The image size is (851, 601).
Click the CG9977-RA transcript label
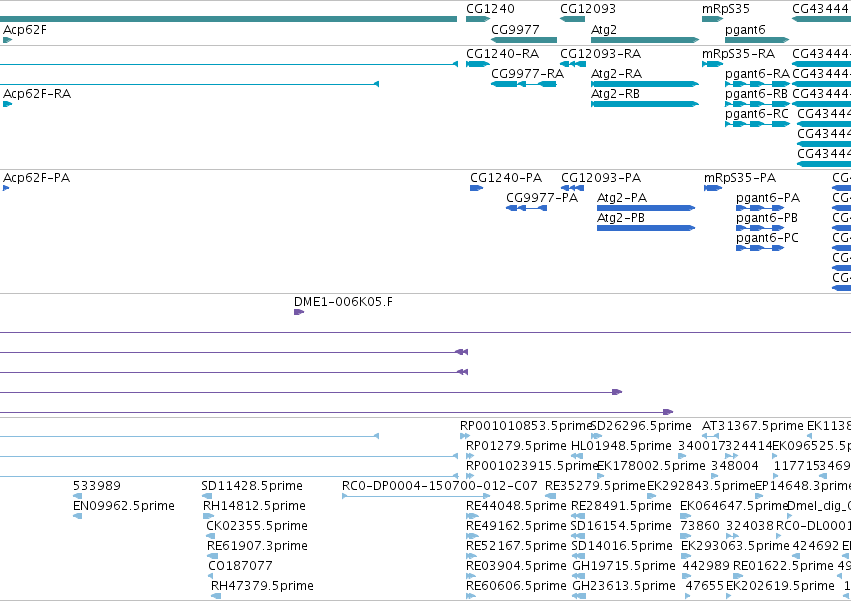(x=528, y=73)
